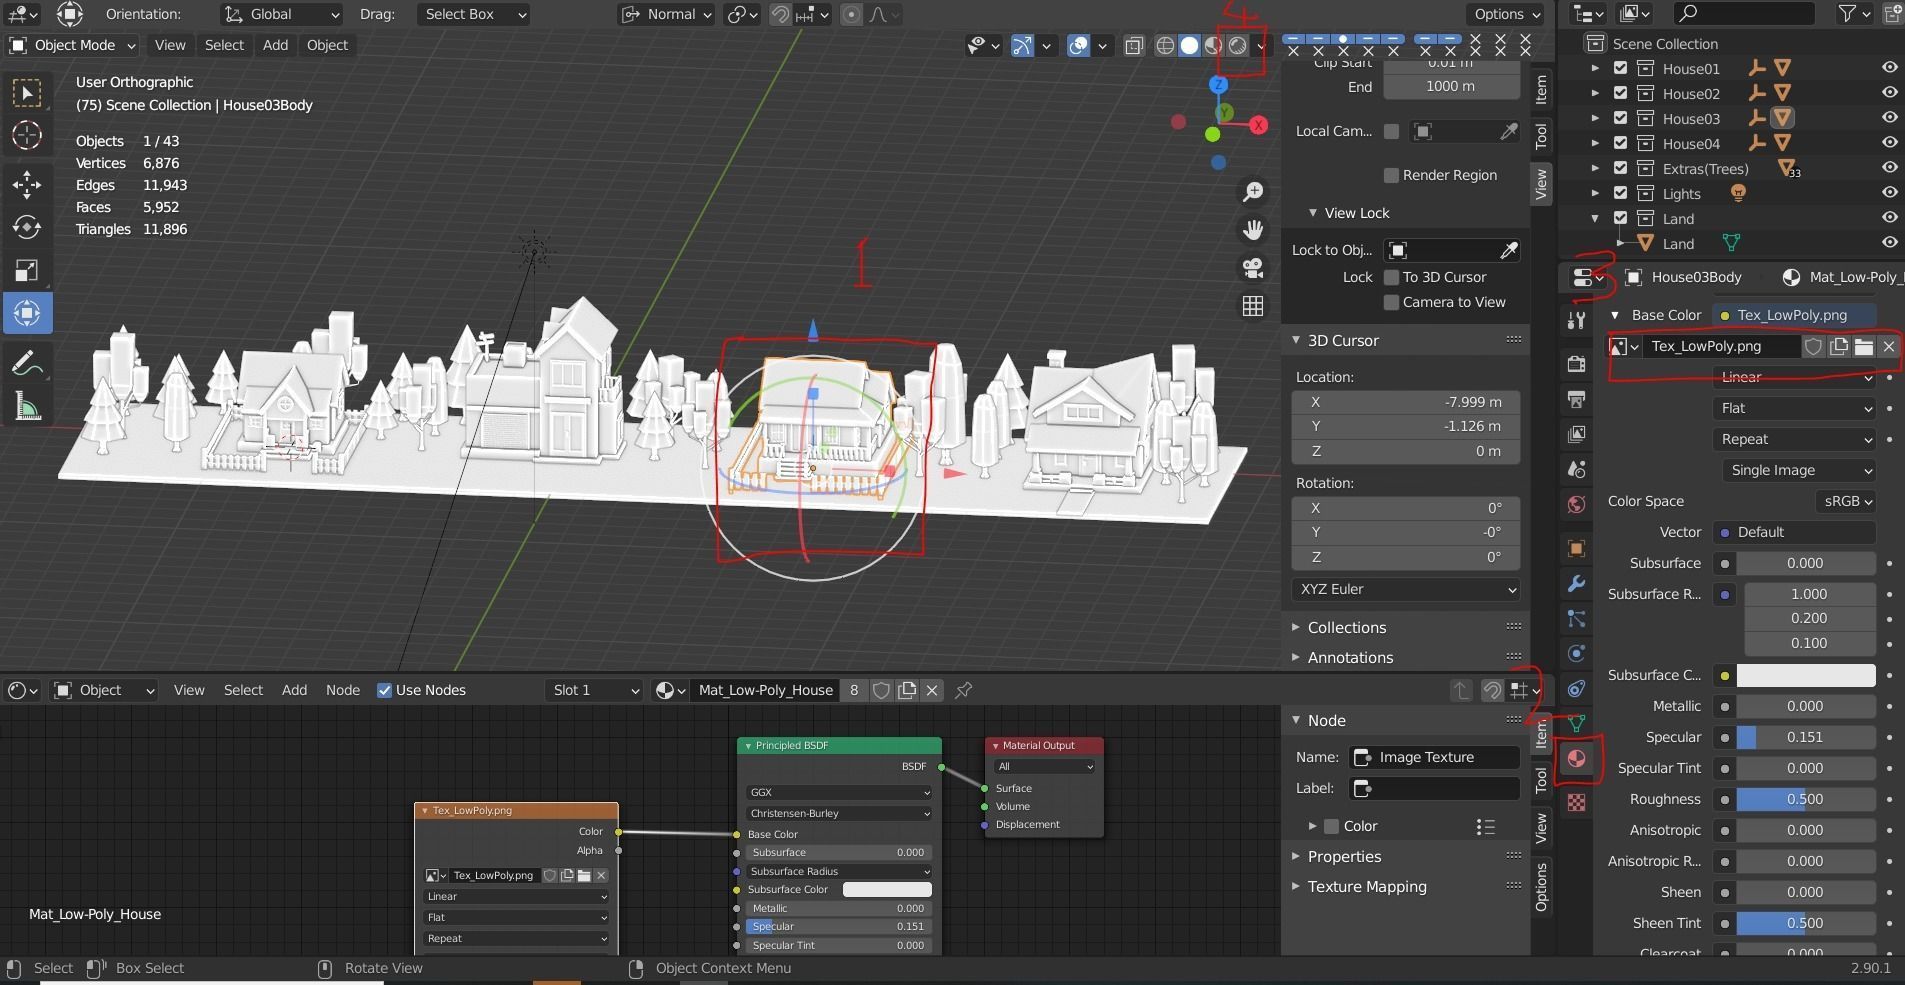Viewport: 1905px width, 985px height.
Task: Select the Move tool
Action: [27, 184]
